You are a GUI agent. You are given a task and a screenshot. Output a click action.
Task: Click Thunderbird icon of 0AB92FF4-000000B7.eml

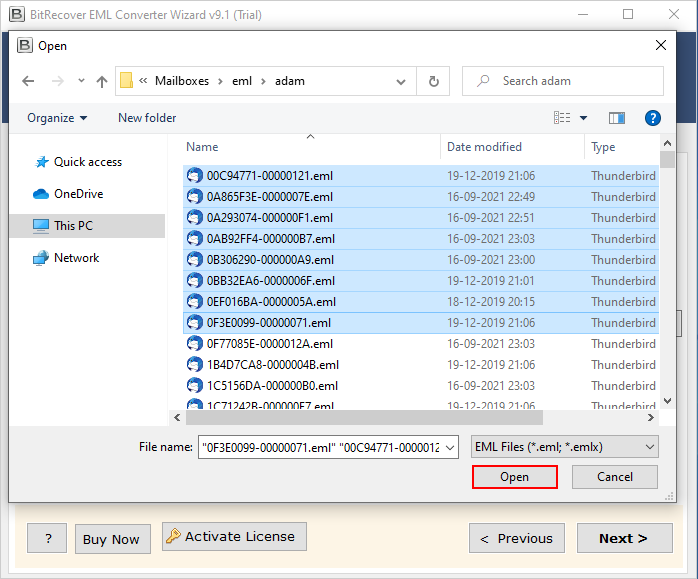(195, 239)
